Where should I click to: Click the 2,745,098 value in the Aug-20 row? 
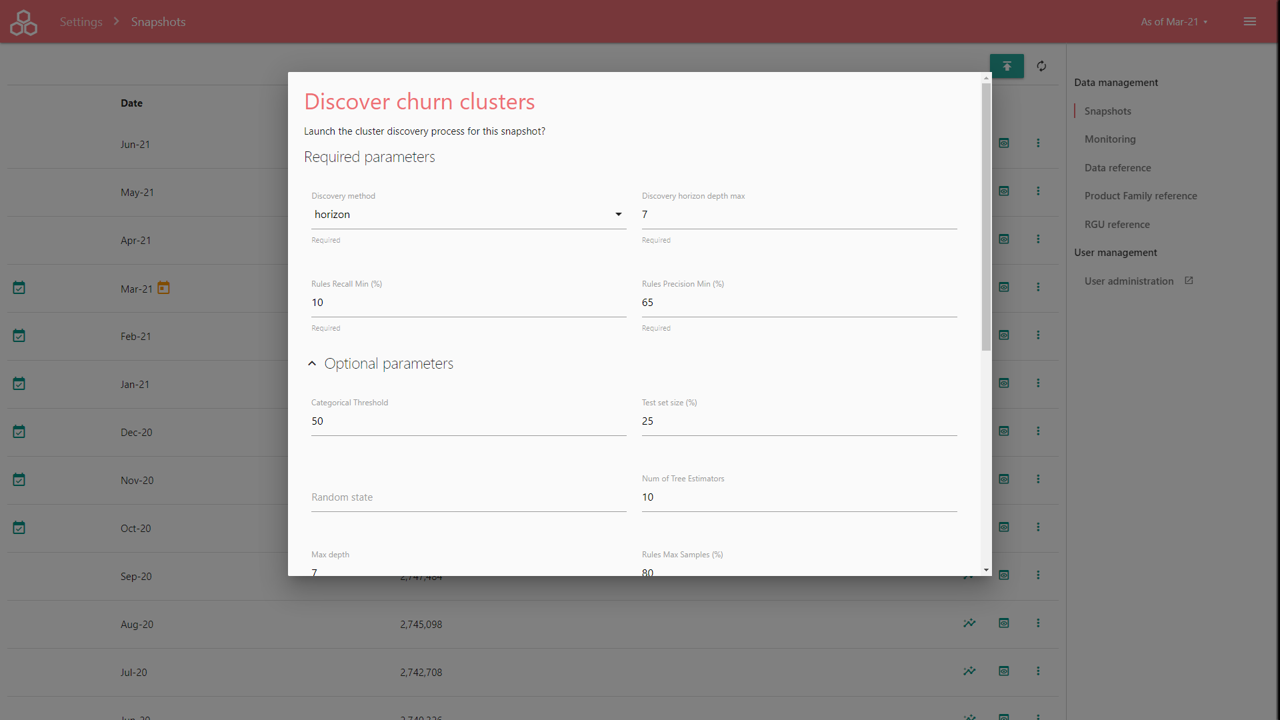[421, 624]
